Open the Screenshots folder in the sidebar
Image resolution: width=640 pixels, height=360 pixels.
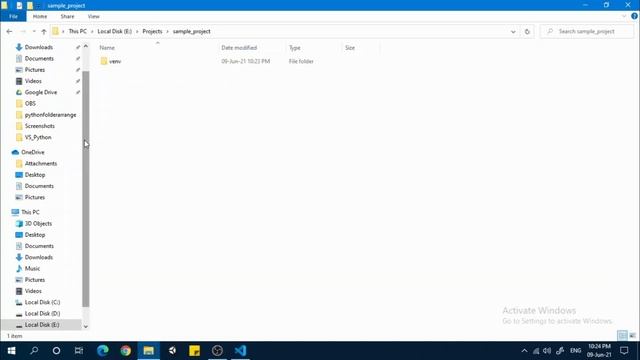[x=40, y=126]
